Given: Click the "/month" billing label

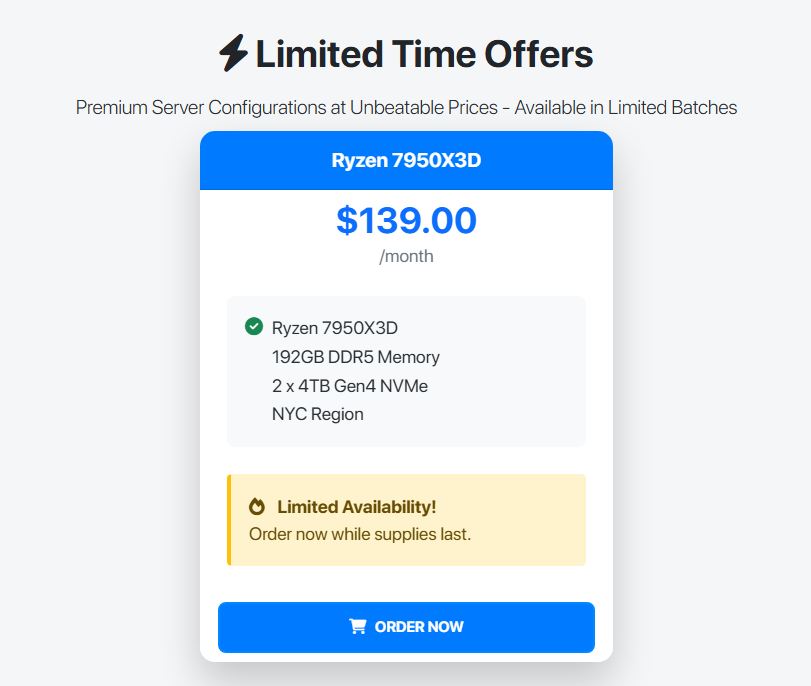Looking at the screenshot, I should point(406,256).
